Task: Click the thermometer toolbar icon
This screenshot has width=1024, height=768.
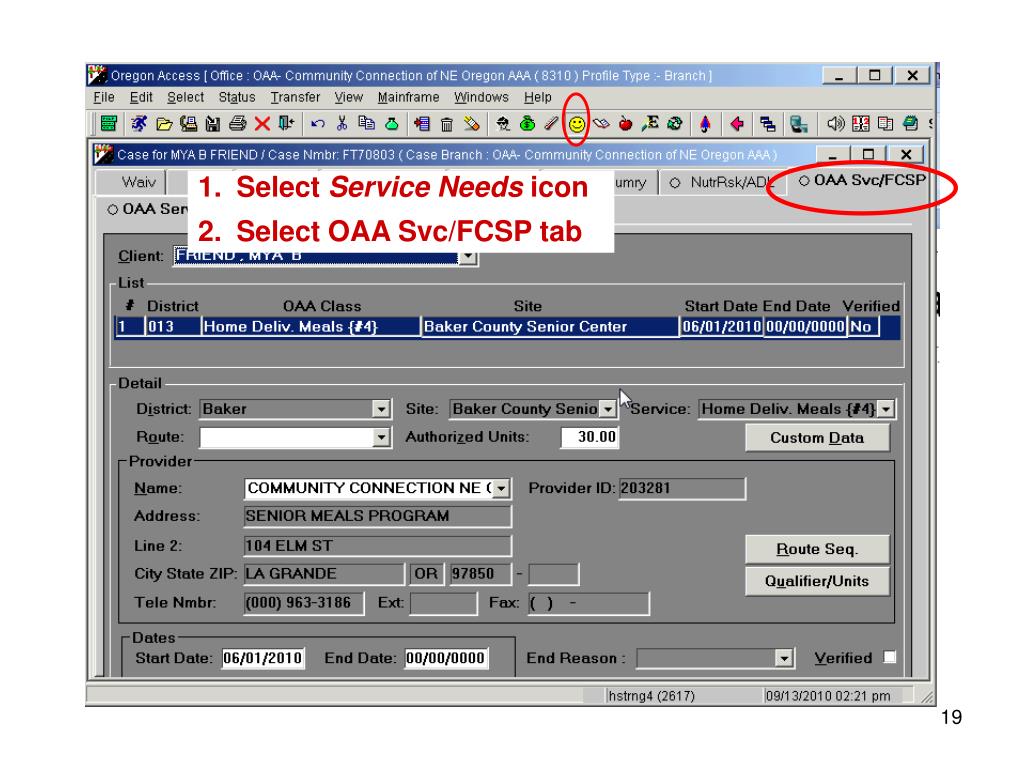Action: tap(552, 123)
